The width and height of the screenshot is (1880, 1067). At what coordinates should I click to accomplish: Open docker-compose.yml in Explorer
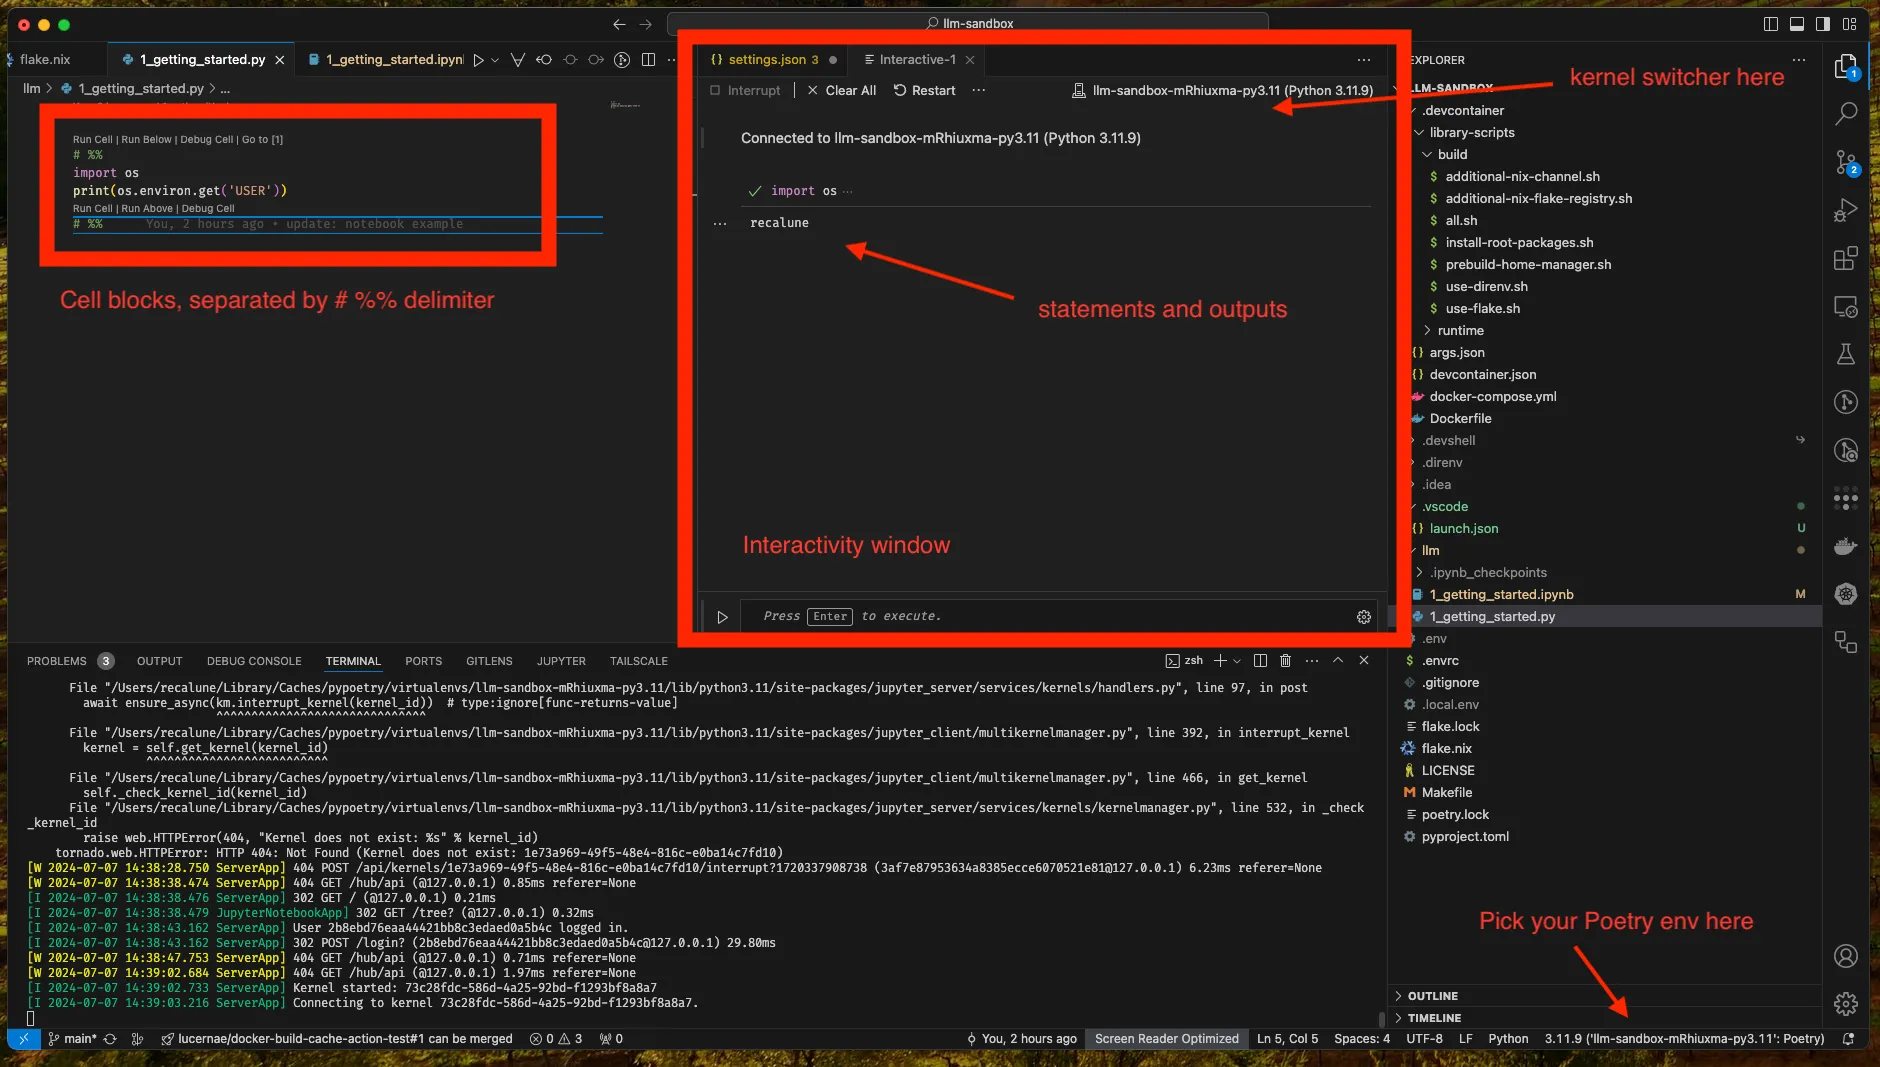click(x=1492, y=397)
